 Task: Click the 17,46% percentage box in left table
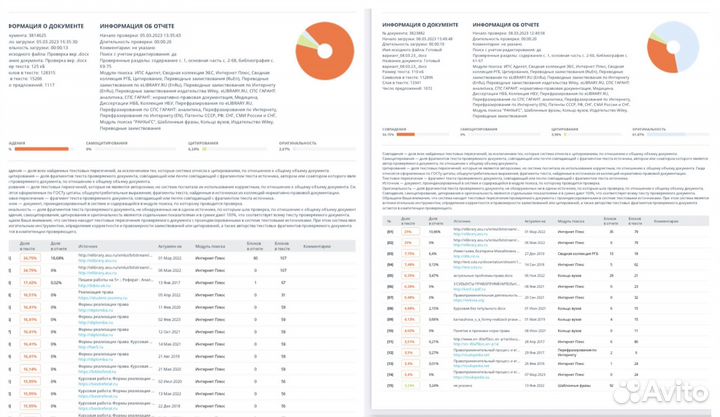click(x=30, y=283)
